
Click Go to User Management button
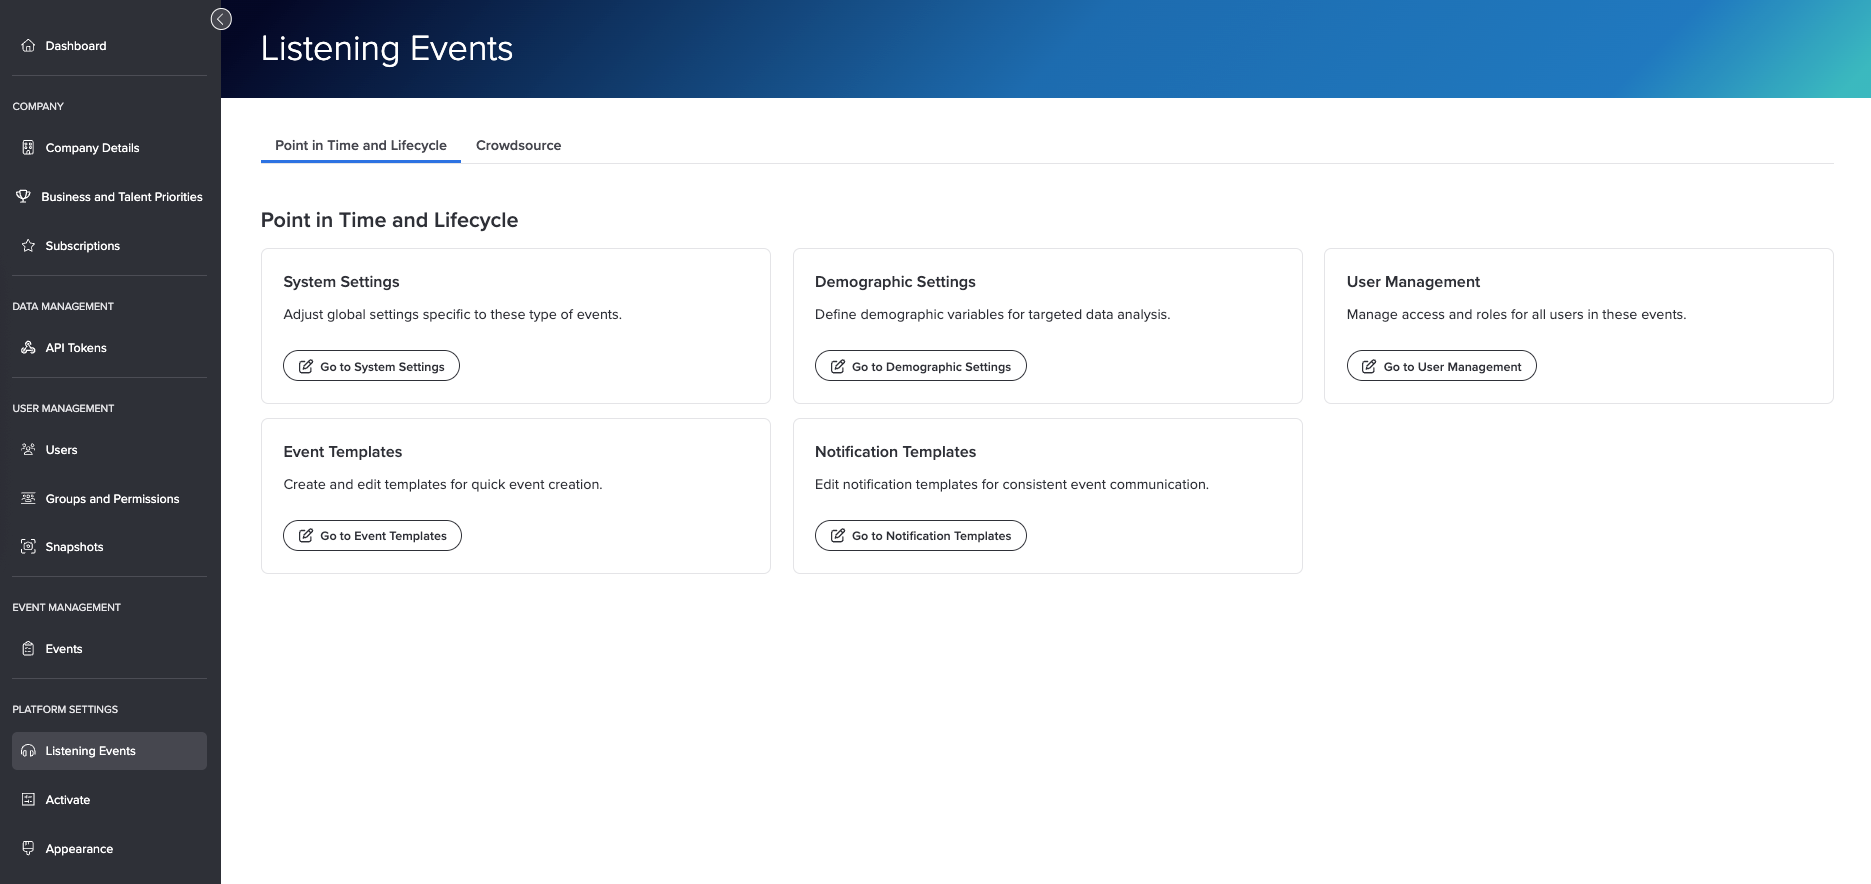click(x=1441, y=366)
